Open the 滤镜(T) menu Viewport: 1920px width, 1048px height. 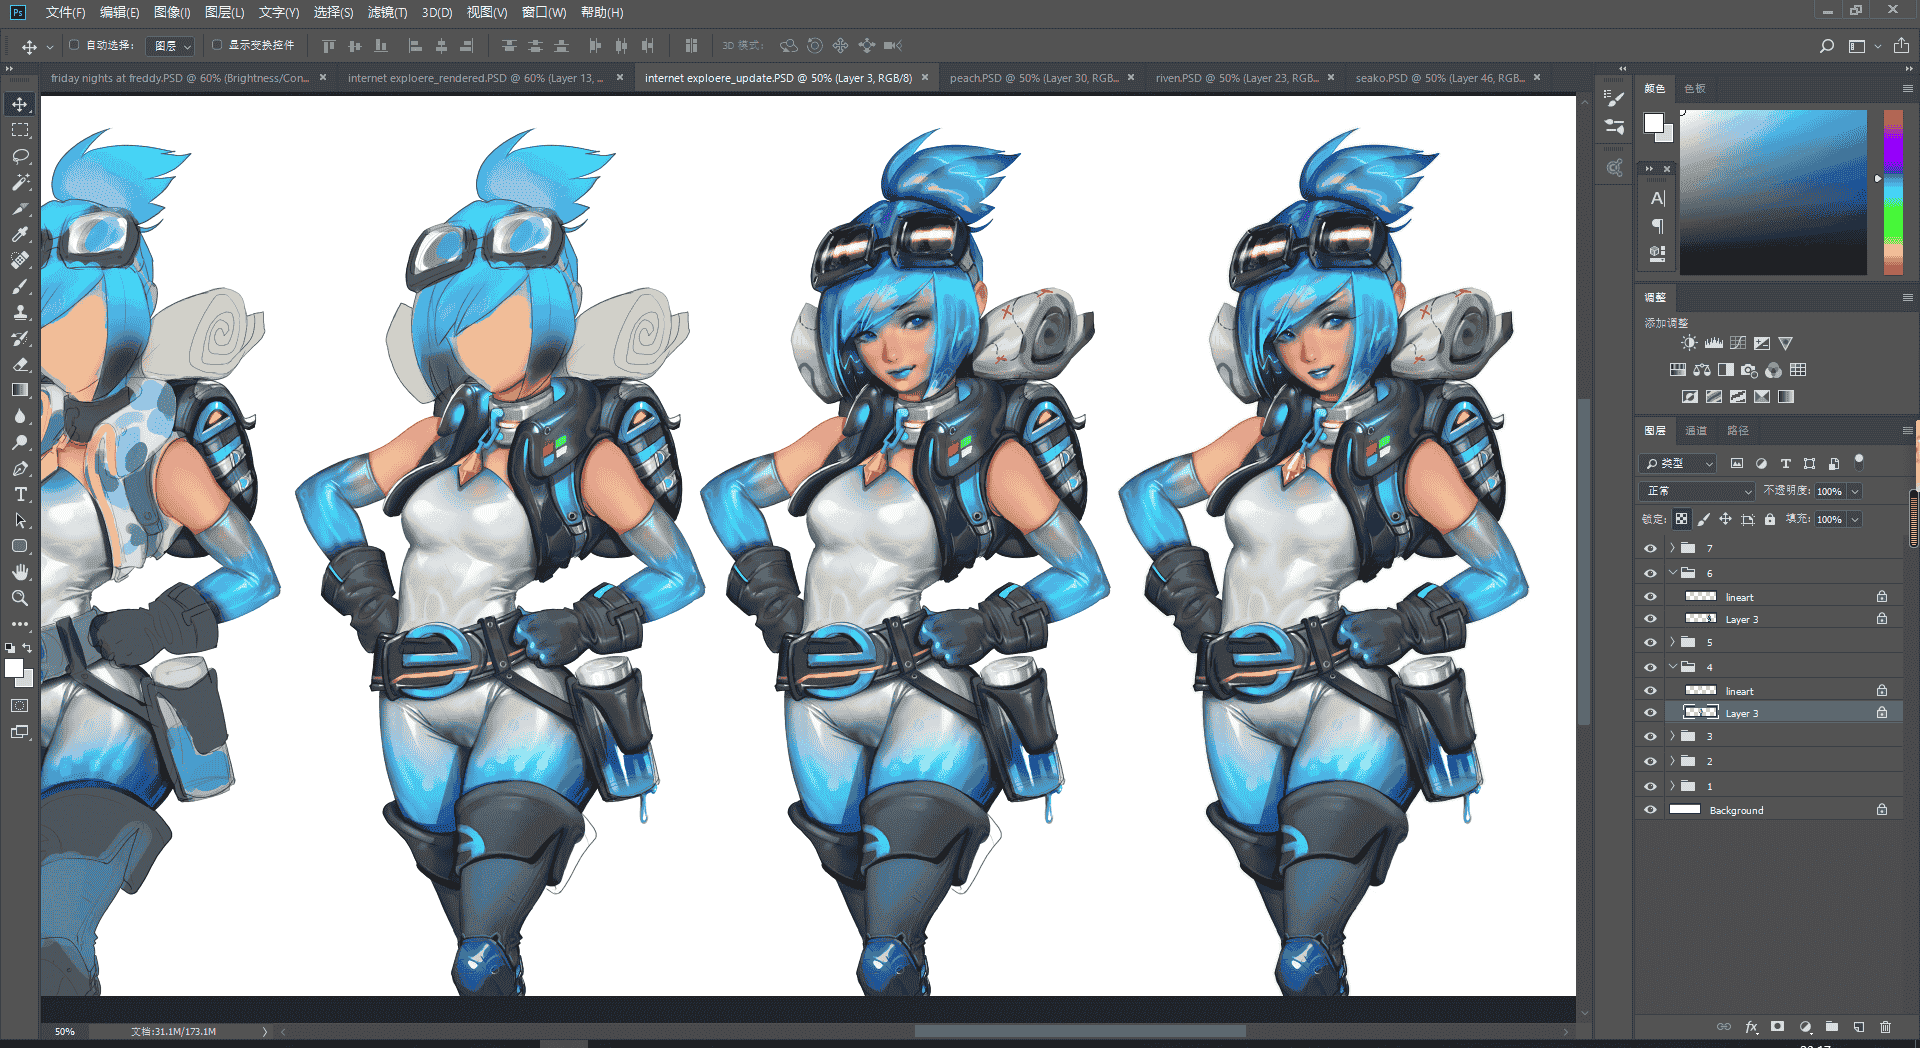387,12
